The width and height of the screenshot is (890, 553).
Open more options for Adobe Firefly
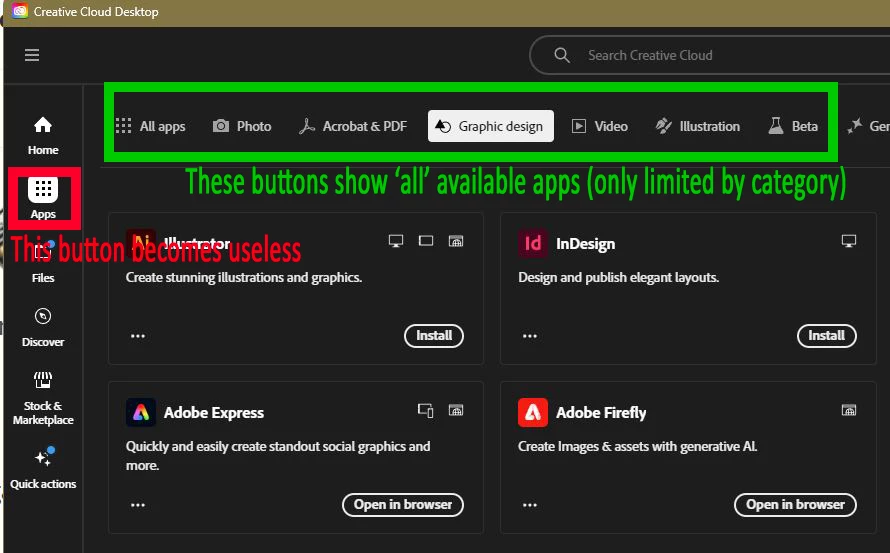pyautogui.click(x=530, y=505)
